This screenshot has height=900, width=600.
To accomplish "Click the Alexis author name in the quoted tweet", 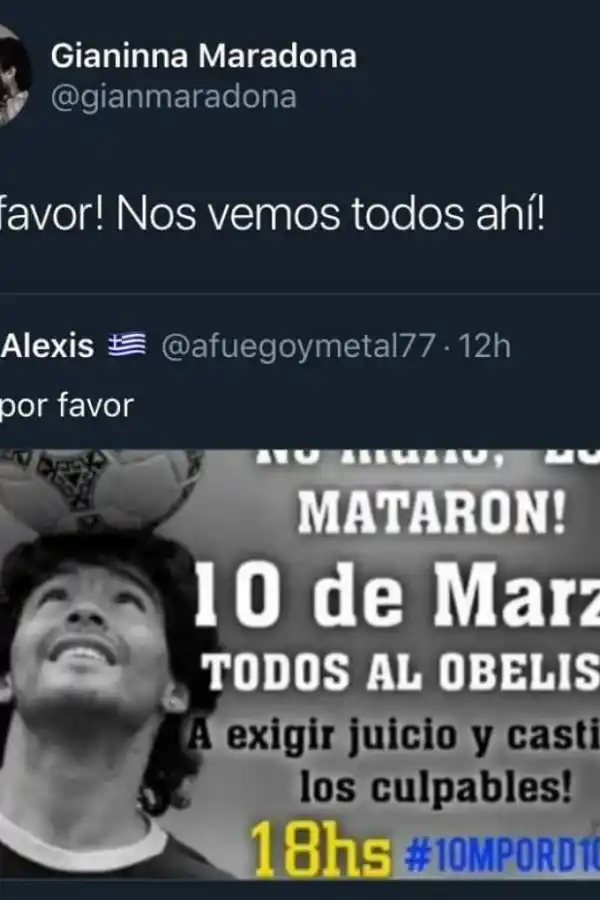I will pyautogui.click(x=47, y=346).
